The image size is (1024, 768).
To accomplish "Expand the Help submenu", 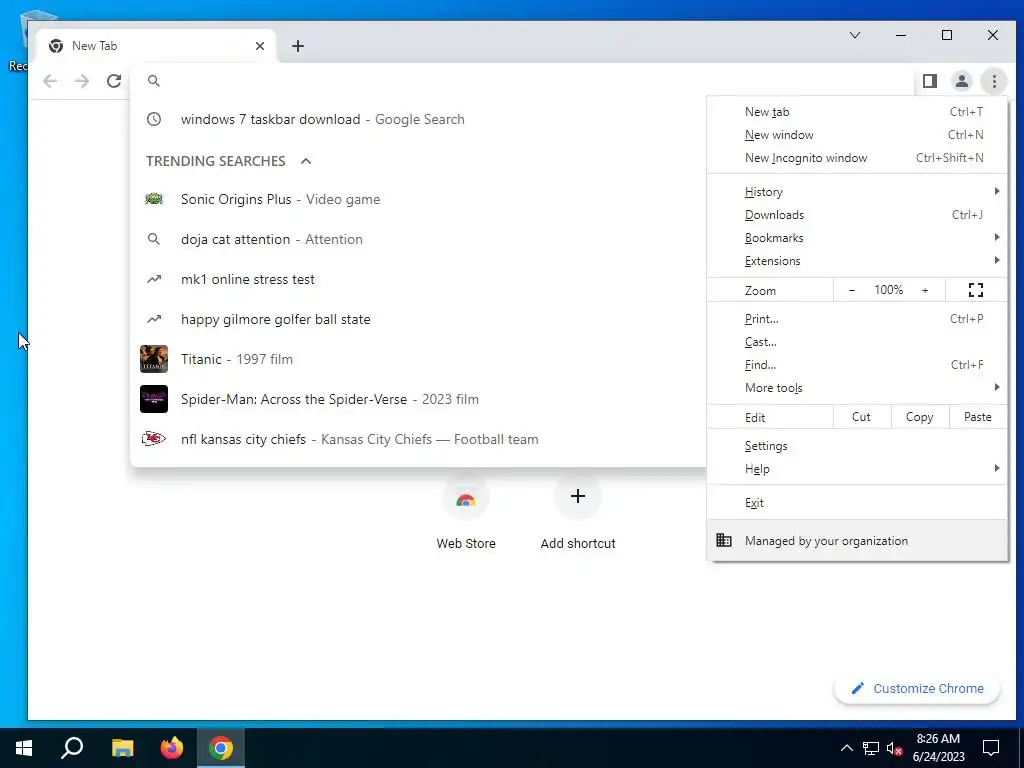I will pos(857,469).
